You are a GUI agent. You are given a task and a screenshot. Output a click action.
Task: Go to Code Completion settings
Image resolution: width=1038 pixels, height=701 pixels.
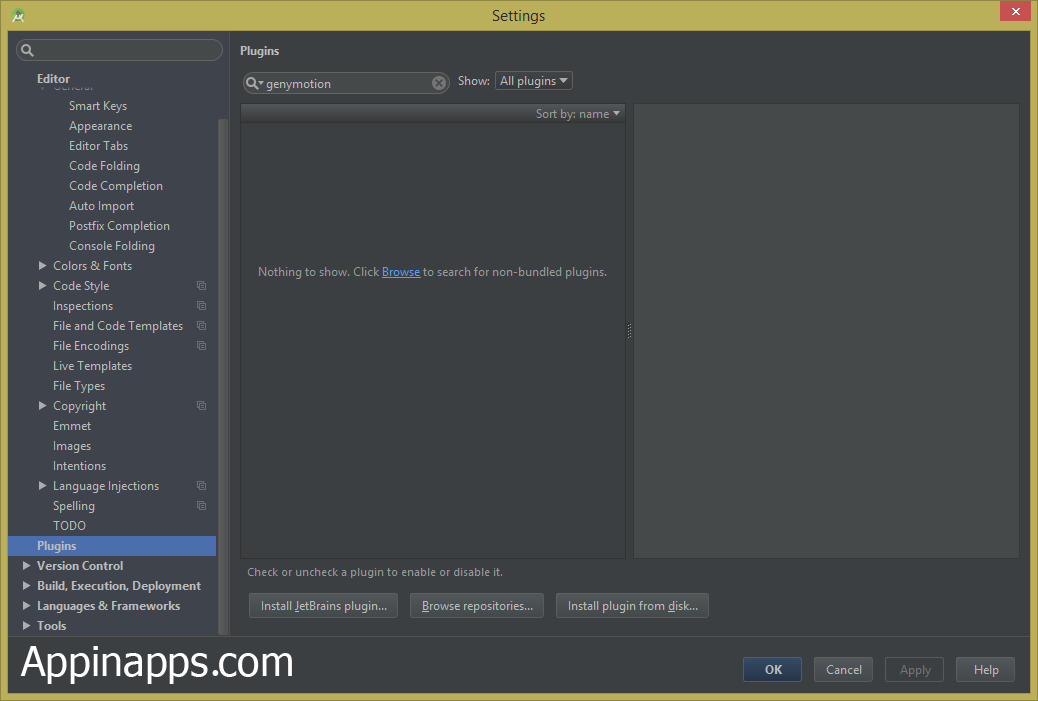(116, 186)
